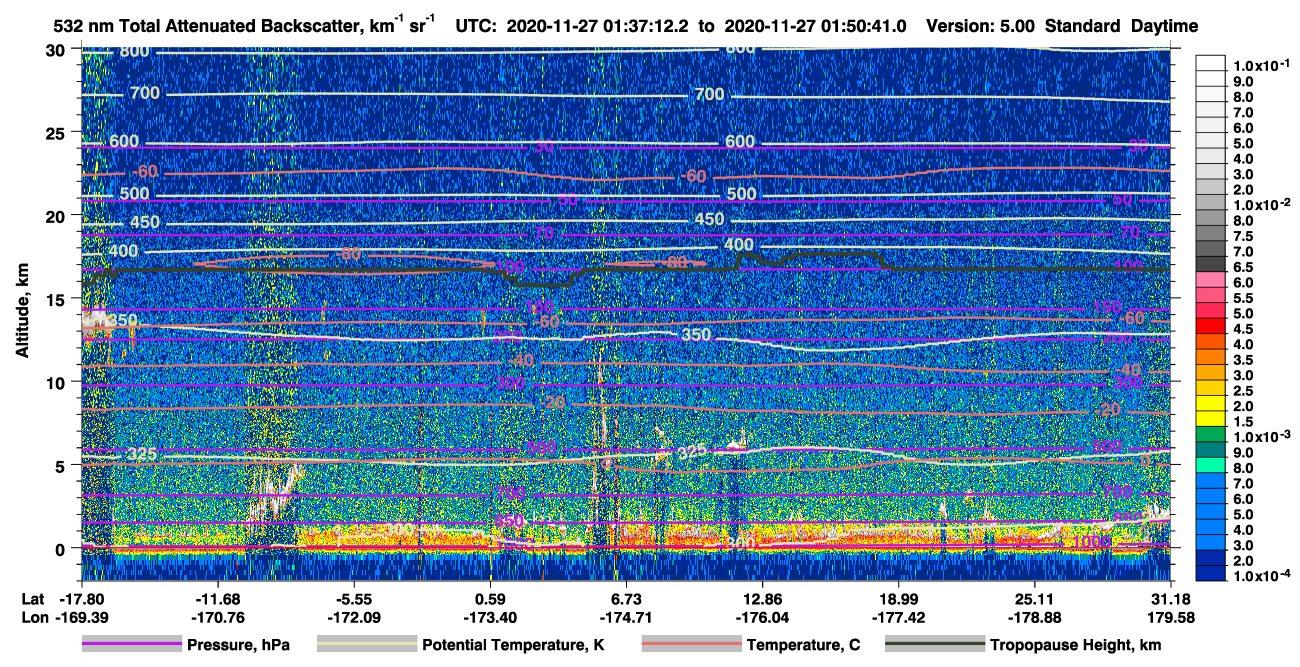The height and width of the screenshot is (667, 1300).
Task: Click the red color bar segment beside 4.5
Action: click(1211, 324)
